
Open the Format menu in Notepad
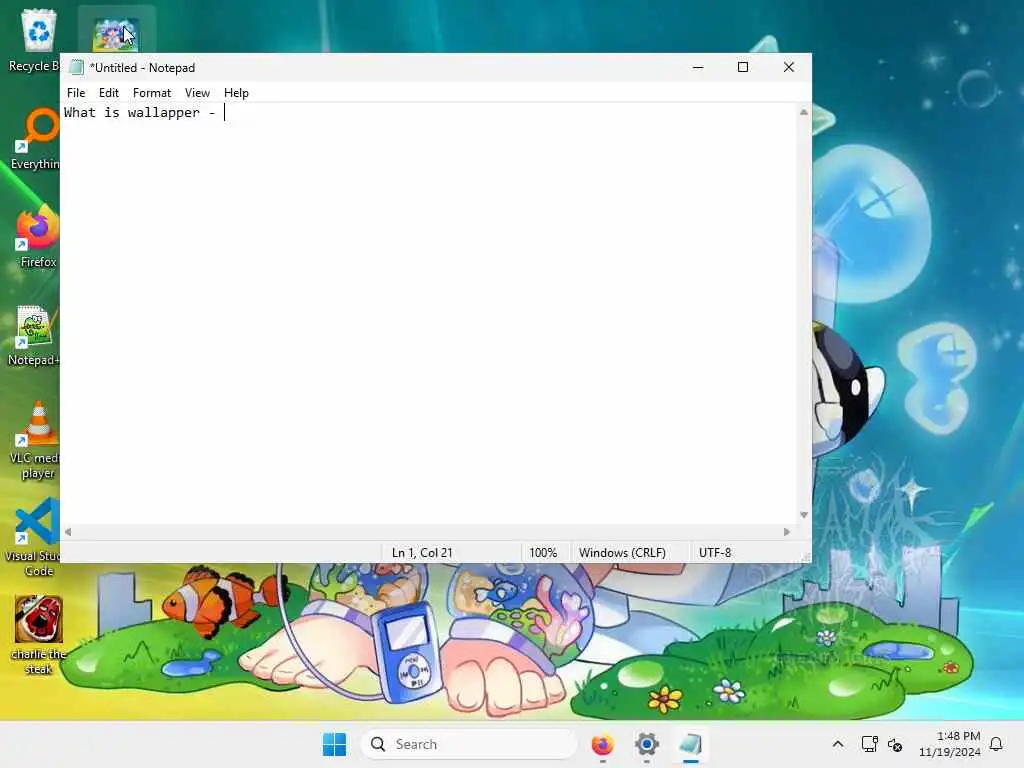click(152, 93)
